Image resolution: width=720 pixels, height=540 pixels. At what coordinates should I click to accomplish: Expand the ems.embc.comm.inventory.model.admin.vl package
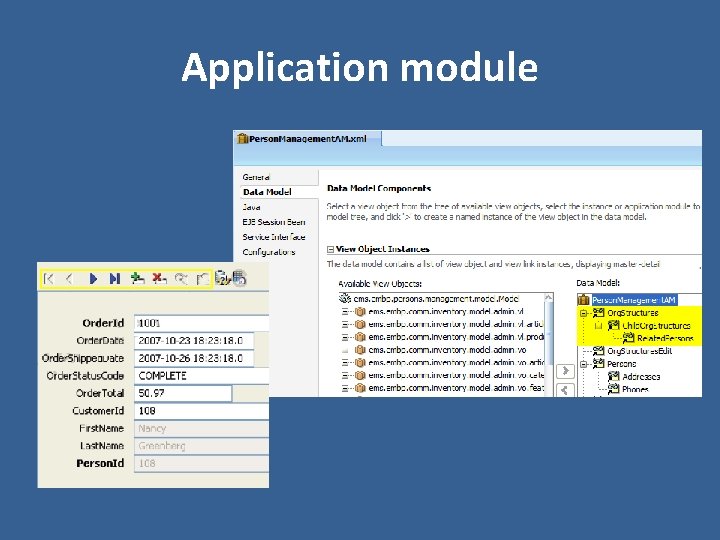pos(345,312)
